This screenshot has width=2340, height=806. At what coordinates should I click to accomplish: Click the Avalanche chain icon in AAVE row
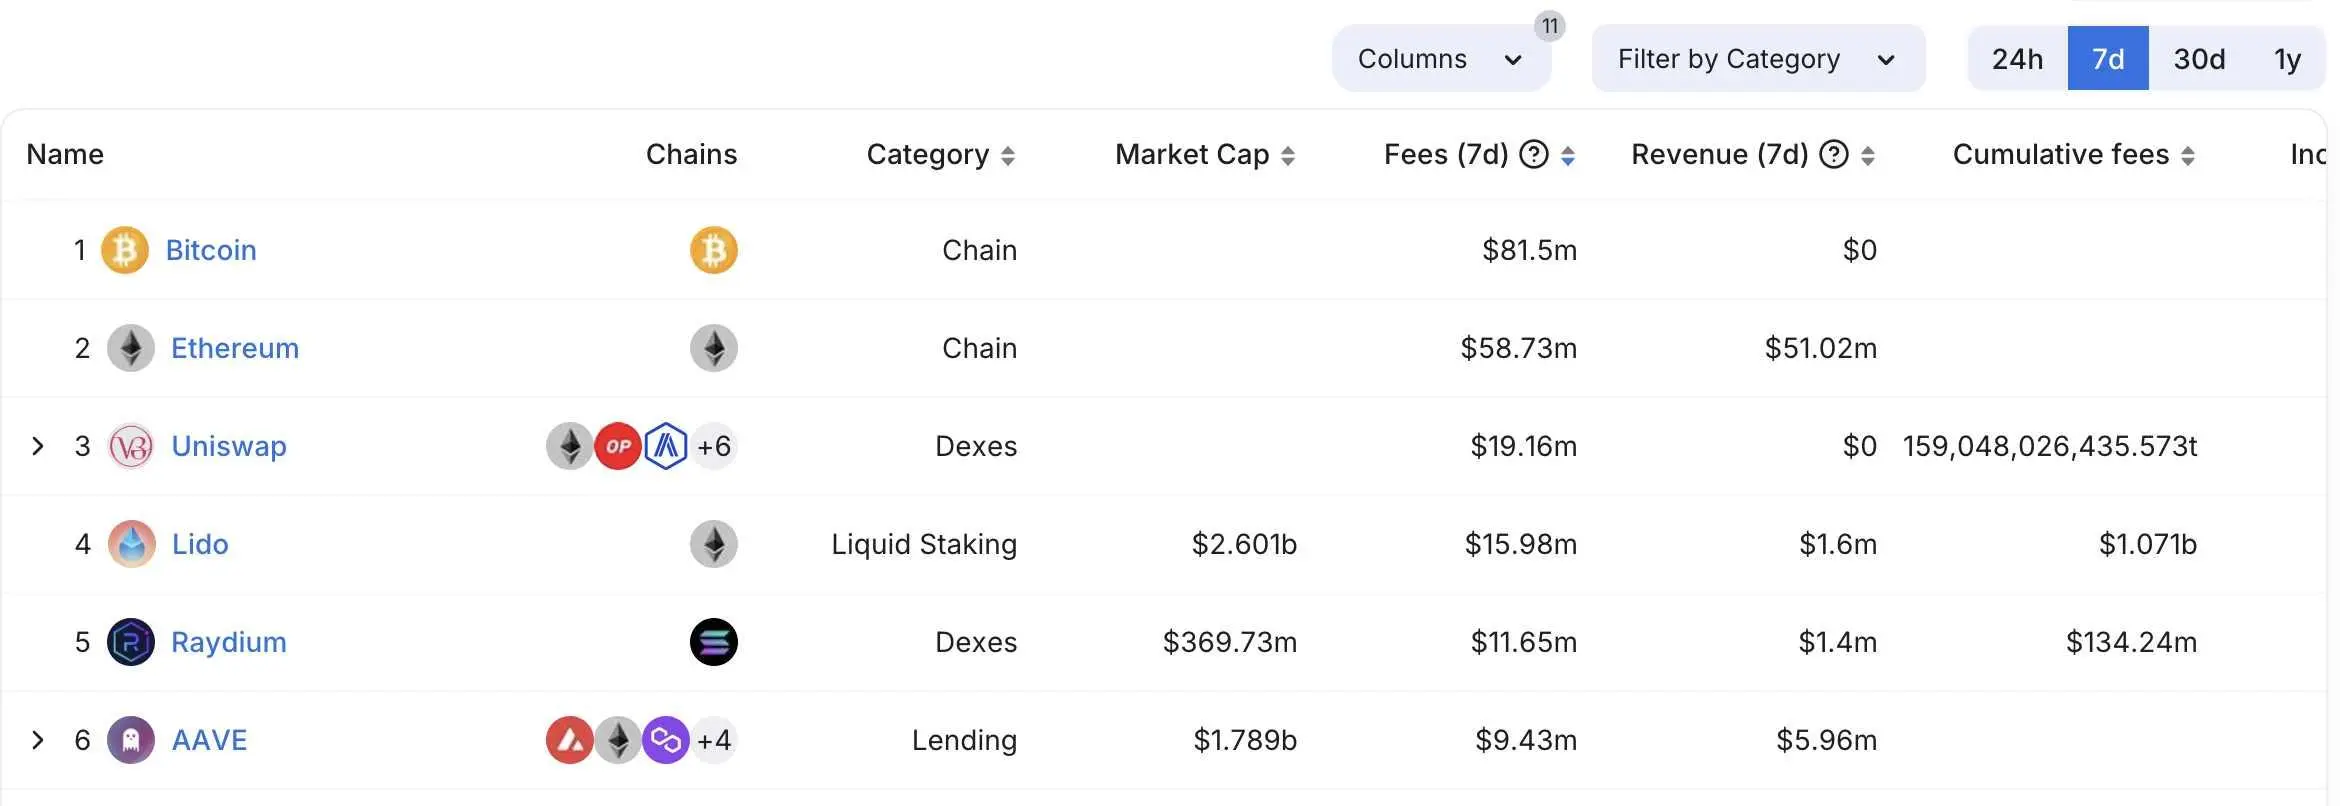570,740
